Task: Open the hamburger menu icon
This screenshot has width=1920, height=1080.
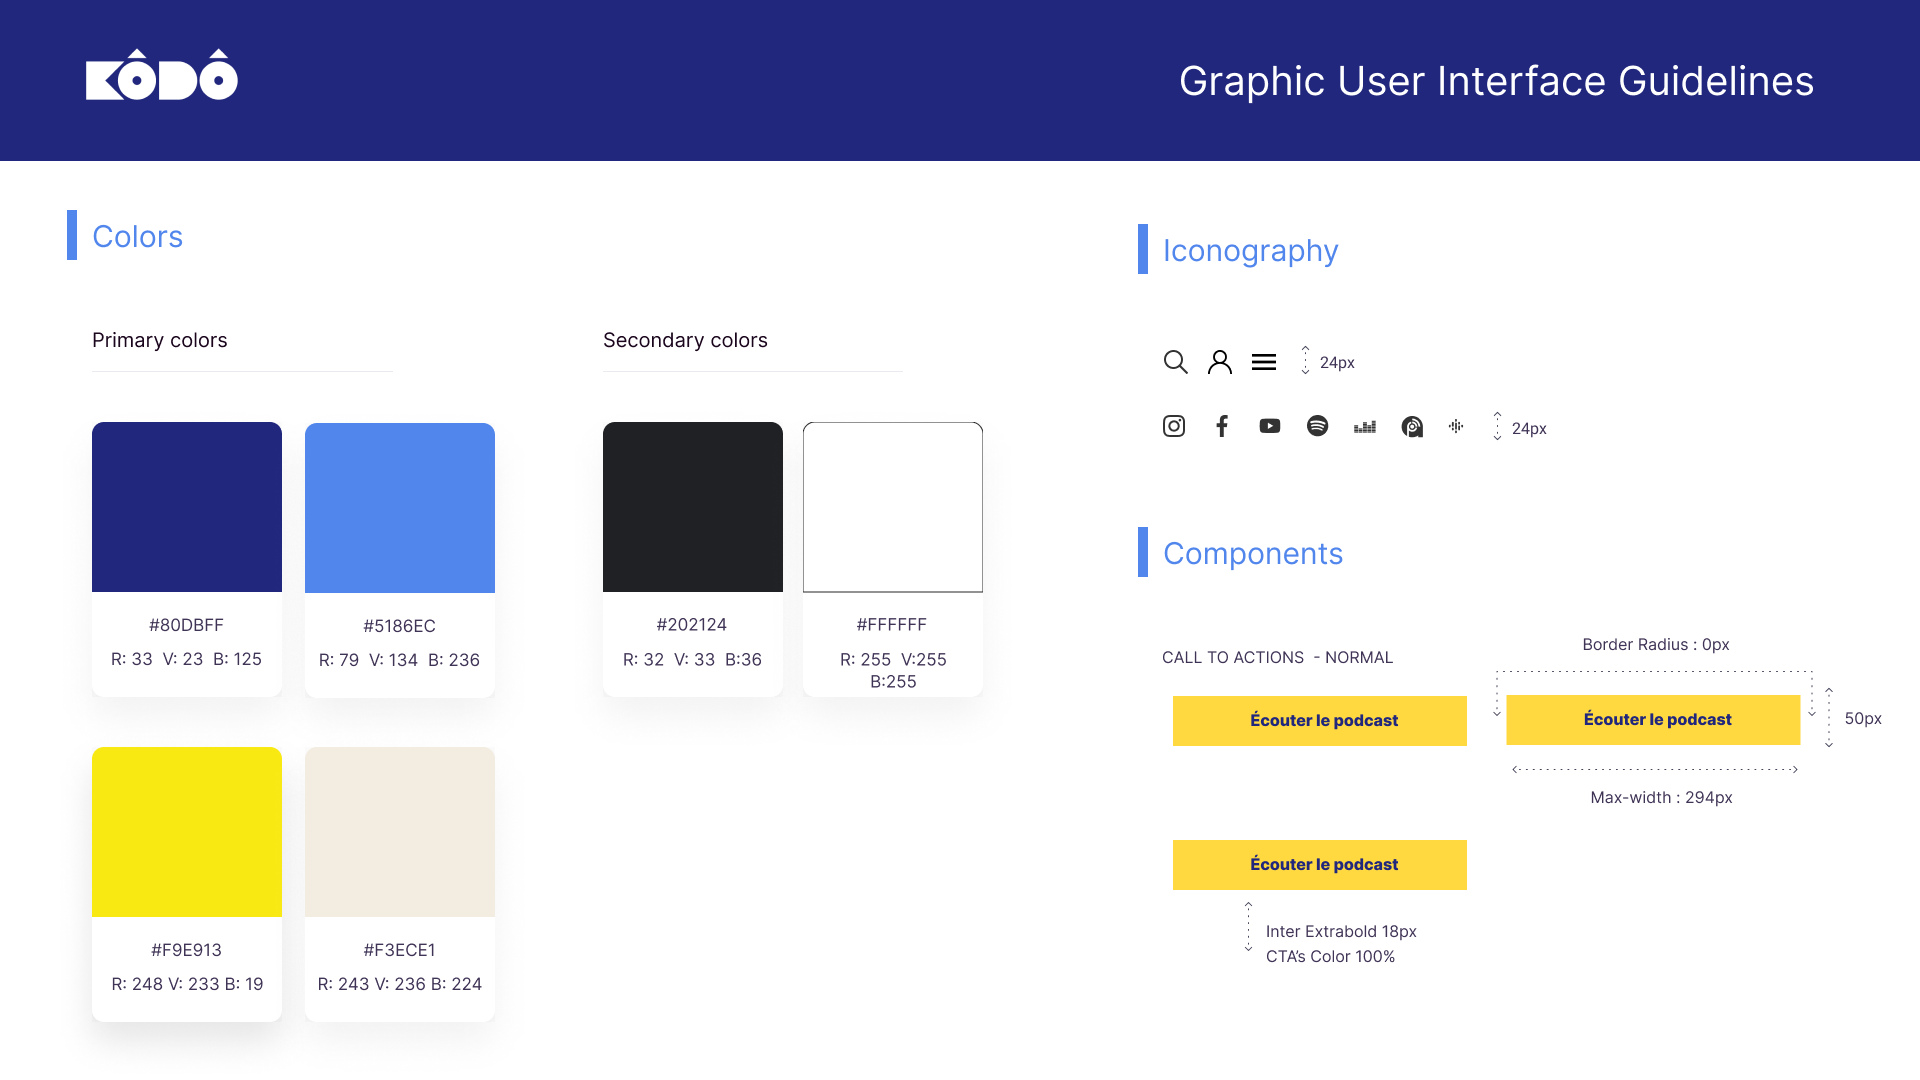Action: (x=1263, y=362)
